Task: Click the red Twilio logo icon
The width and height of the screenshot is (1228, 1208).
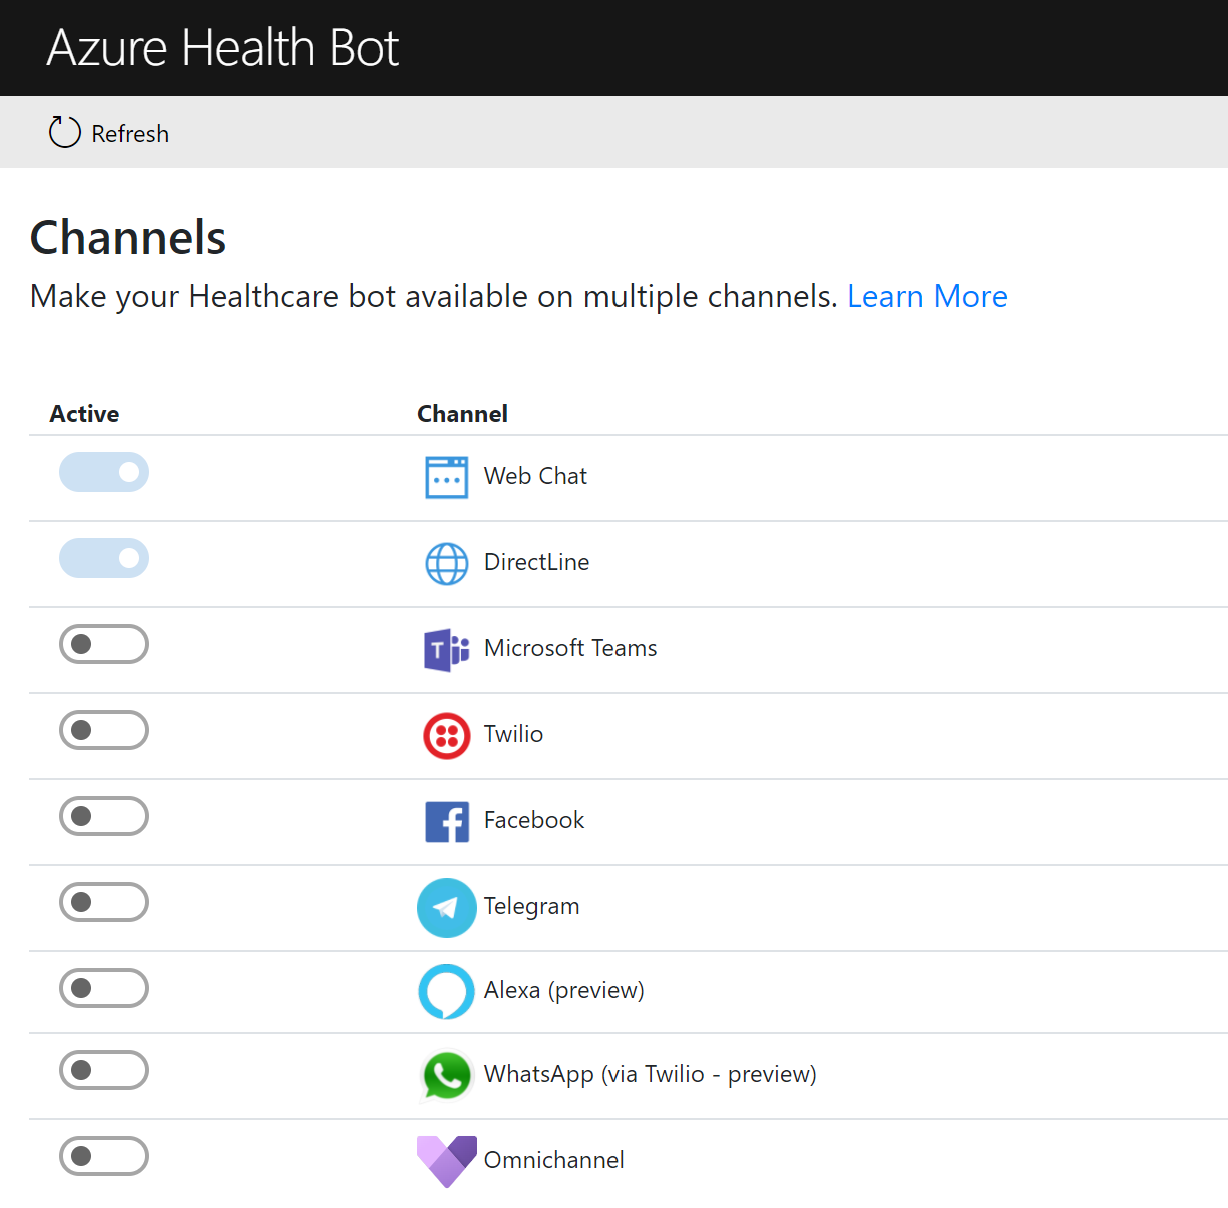Action: point(446,736)
